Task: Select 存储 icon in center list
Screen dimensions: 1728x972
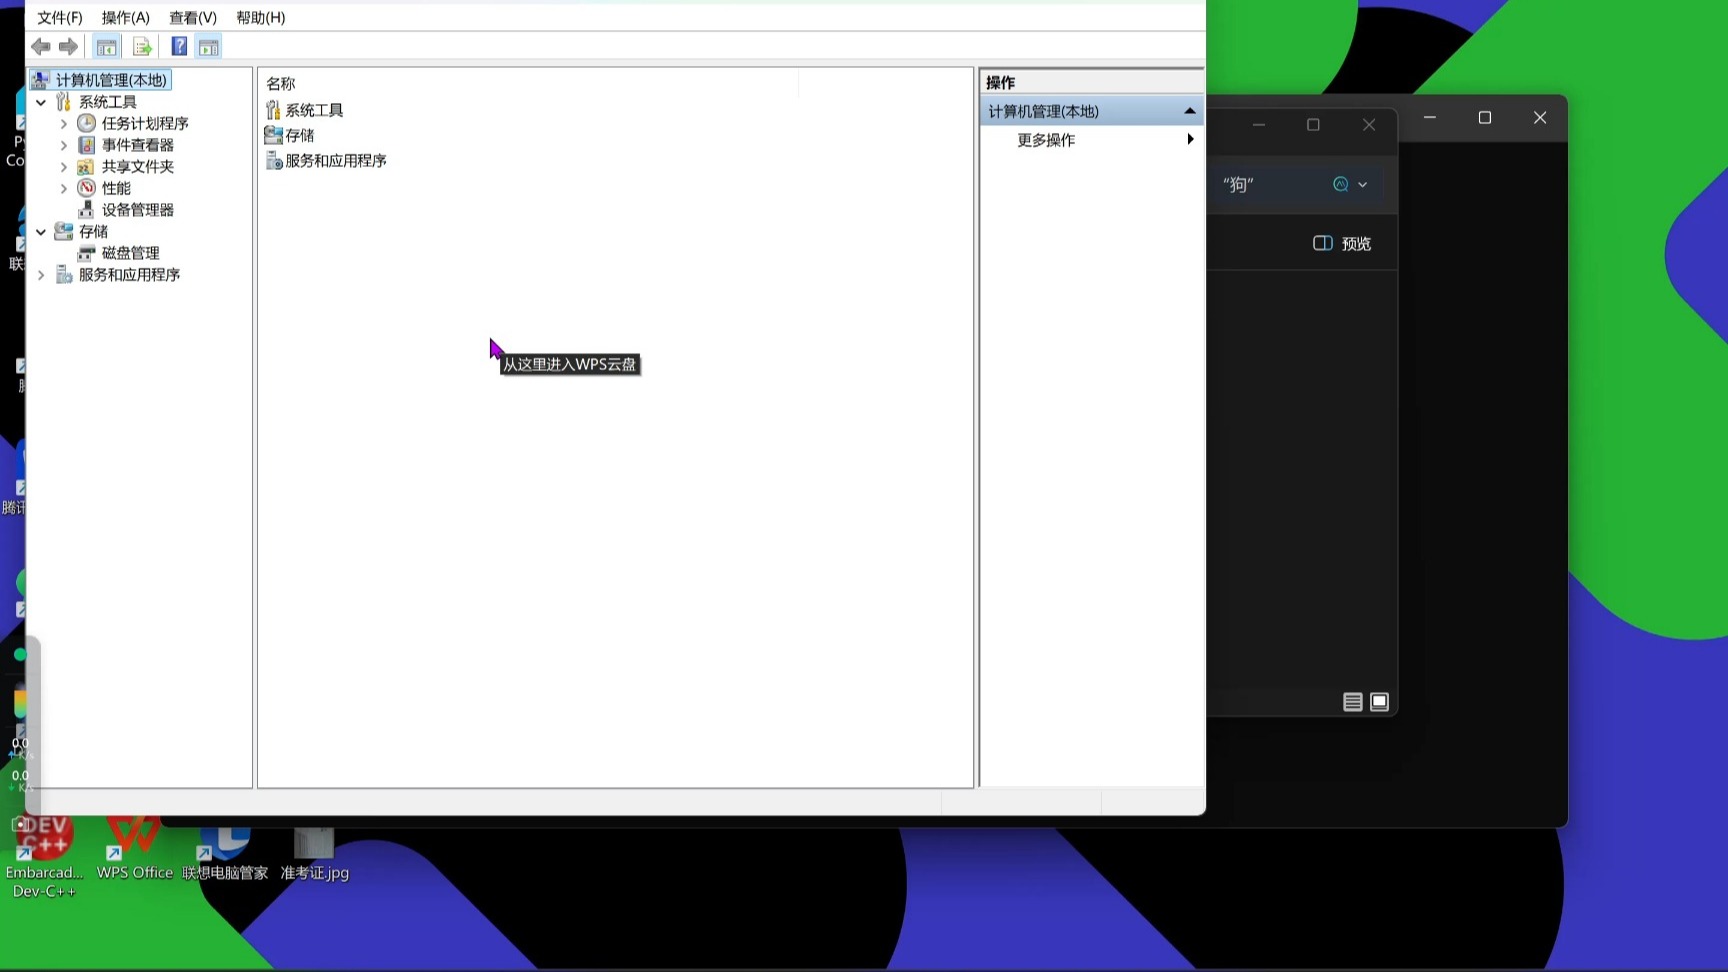Action: pos(273,135)
